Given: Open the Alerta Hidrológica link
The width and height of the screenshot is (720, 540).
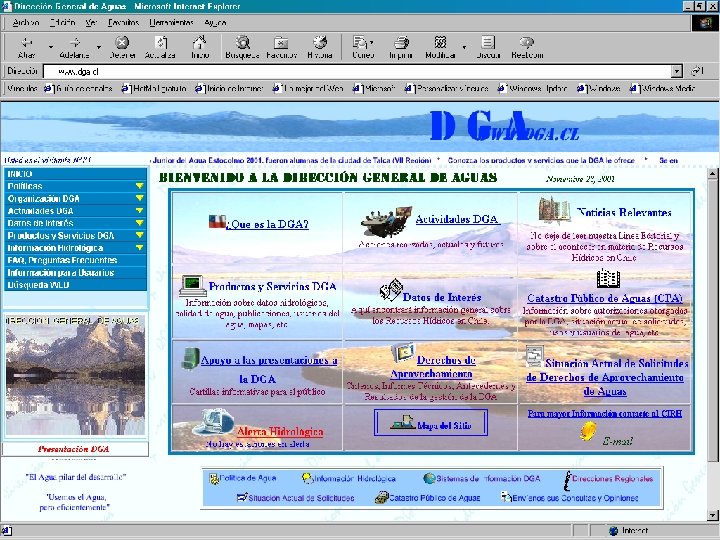Looking at the screenshot, I should (x=280, y=432).
